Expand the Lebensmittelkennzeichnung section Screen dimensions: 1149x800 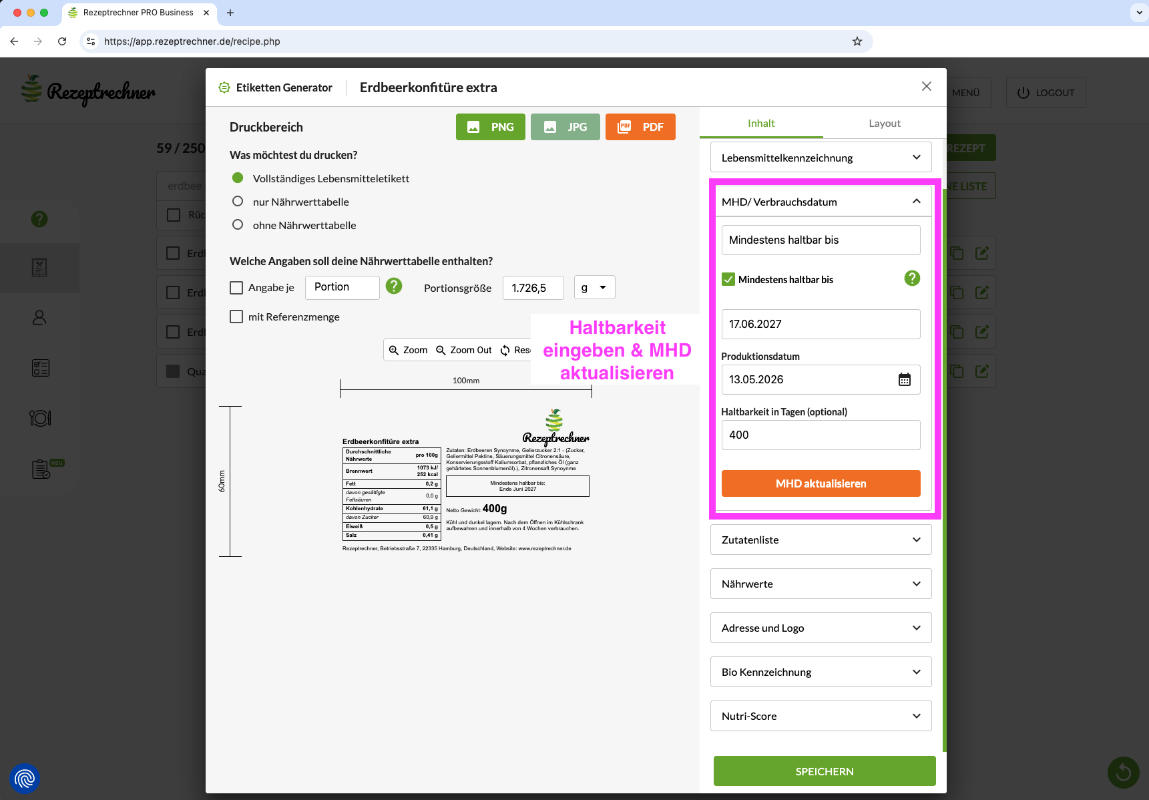click(821, 158)
